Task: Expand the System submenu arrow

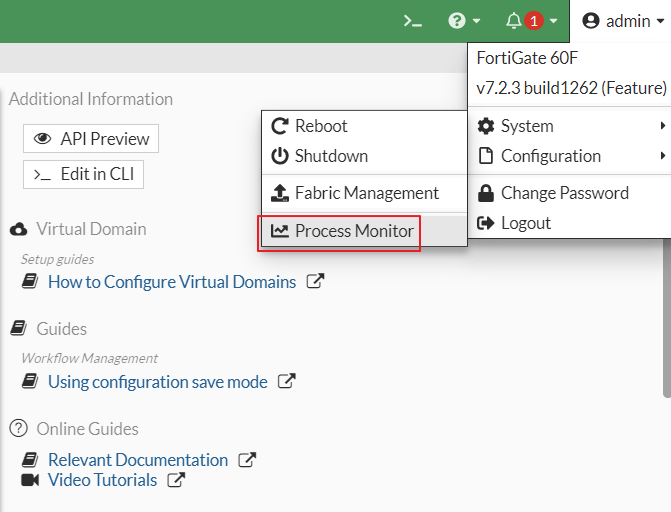Action: click(662, 125)
